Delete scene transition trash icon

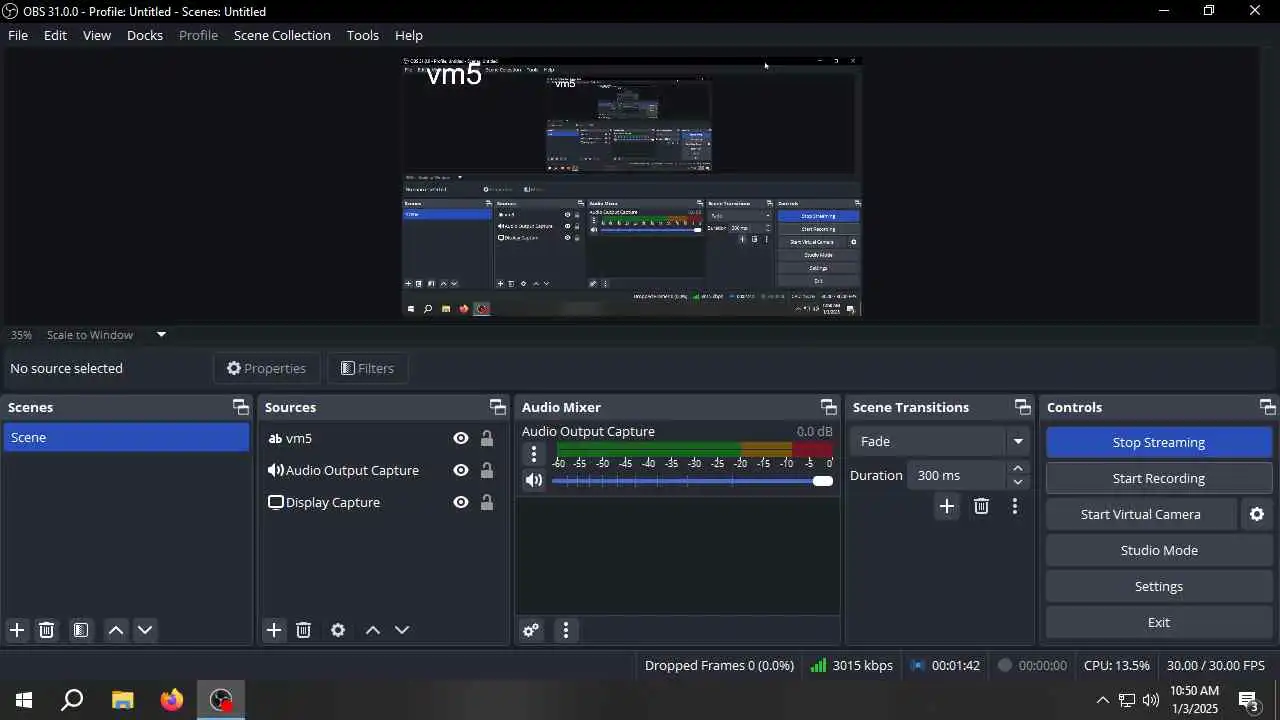point(982,506)
